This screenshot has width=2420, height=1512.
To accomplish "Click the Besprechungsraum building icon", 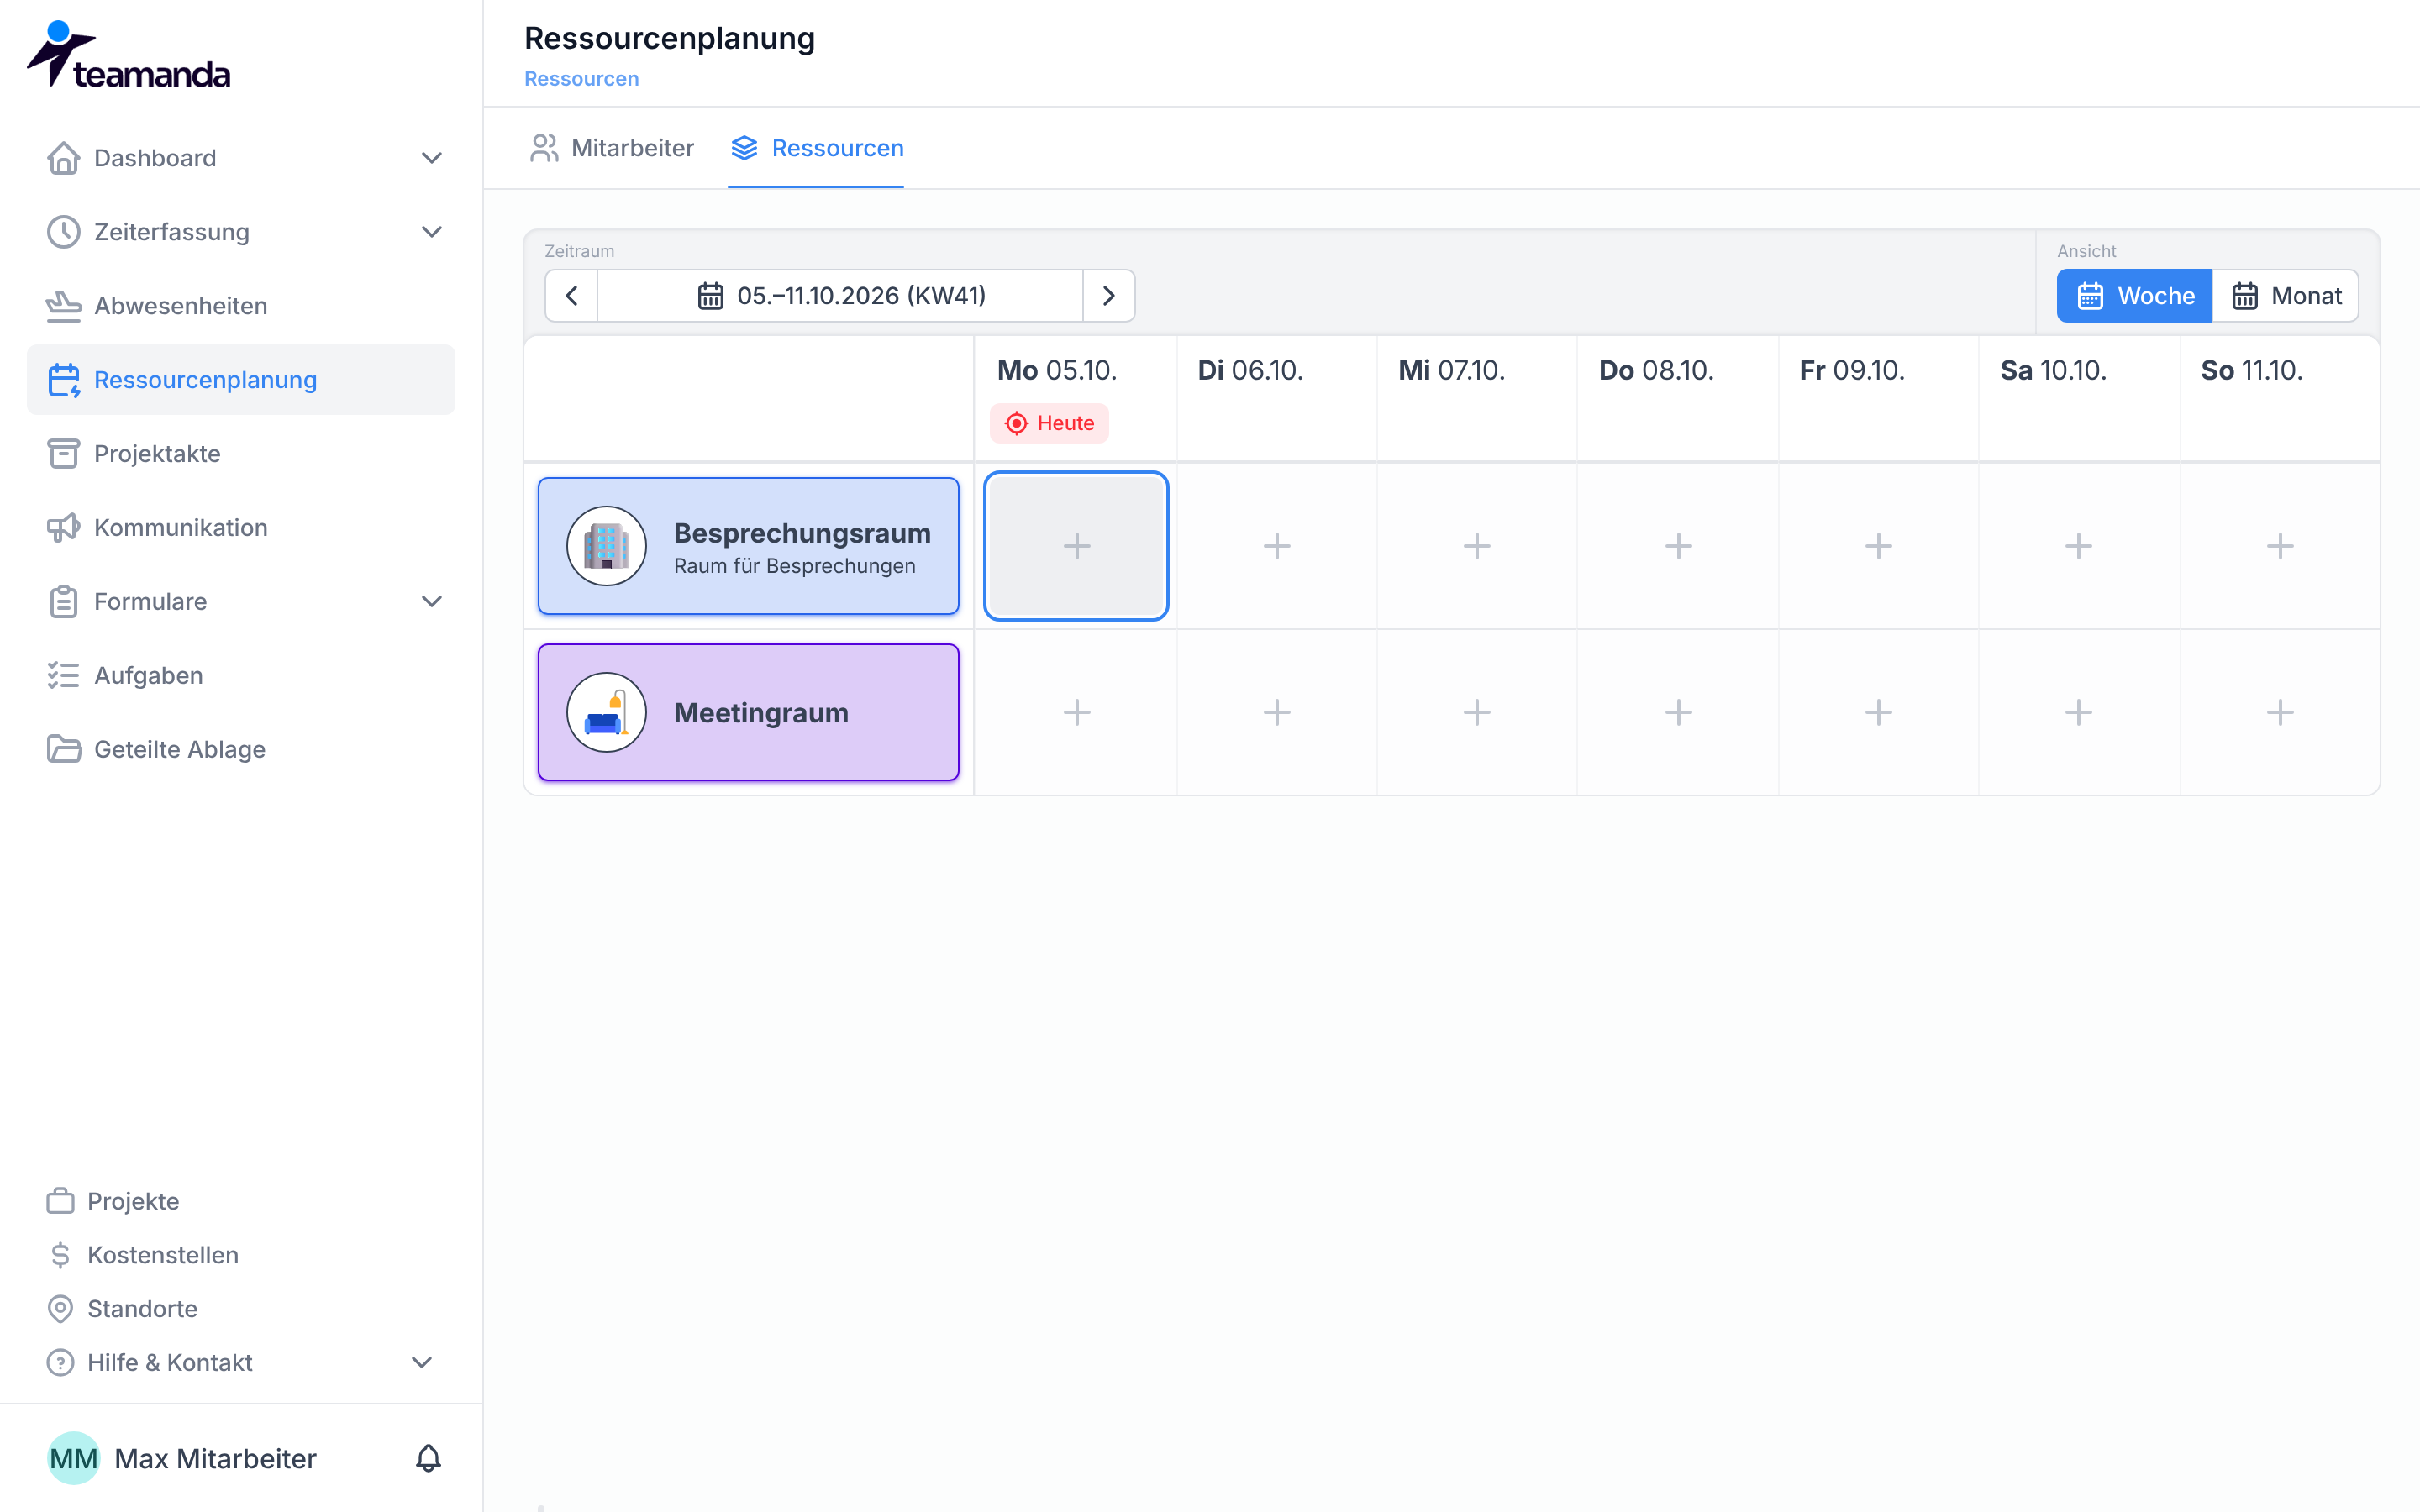I will [x=606, y=546].
